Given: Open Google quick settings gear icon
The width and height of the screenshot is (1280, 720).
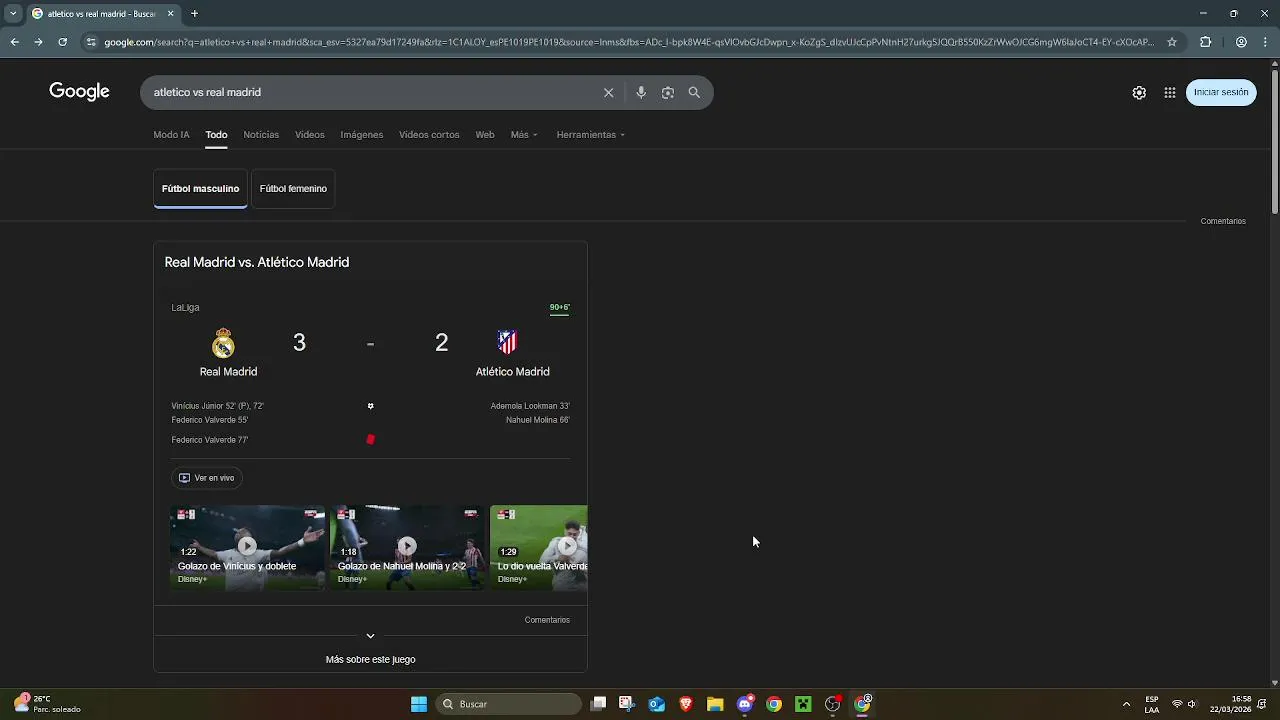Looking at the screenshot, I should click(x=1139, y=92).
